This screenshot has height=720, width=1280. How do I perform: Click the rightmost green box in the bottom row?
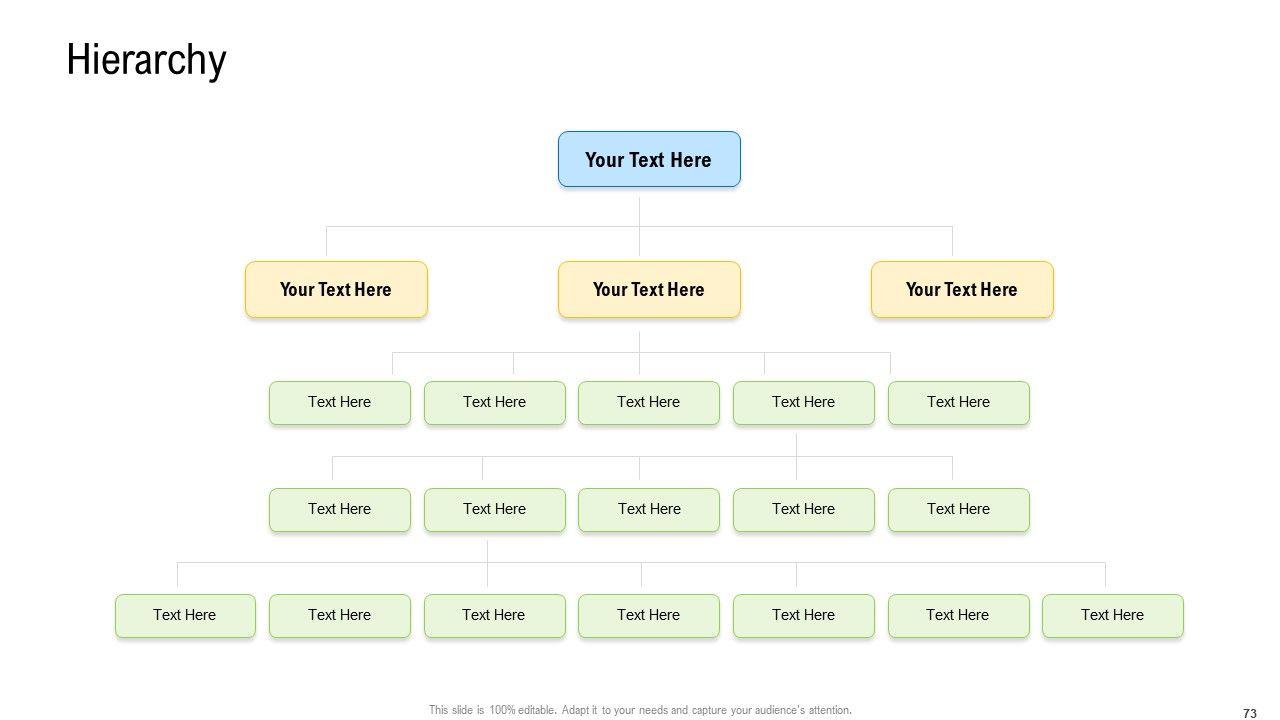point(1112,616)
